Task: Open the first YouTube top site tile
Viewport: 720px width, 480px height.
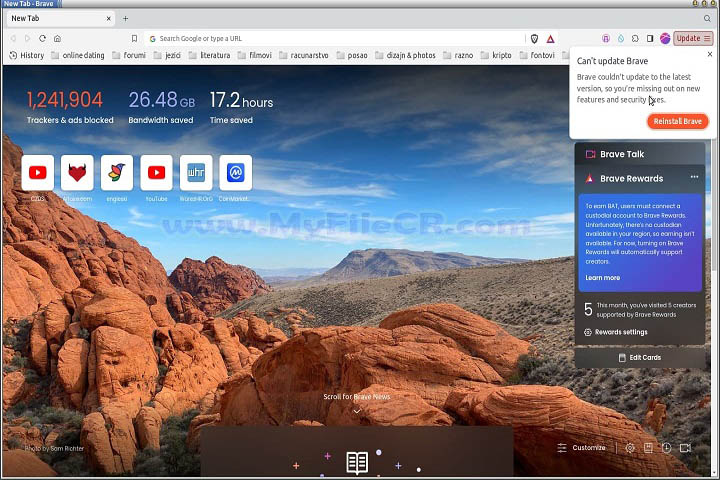Action: click(x=38, y=173)
